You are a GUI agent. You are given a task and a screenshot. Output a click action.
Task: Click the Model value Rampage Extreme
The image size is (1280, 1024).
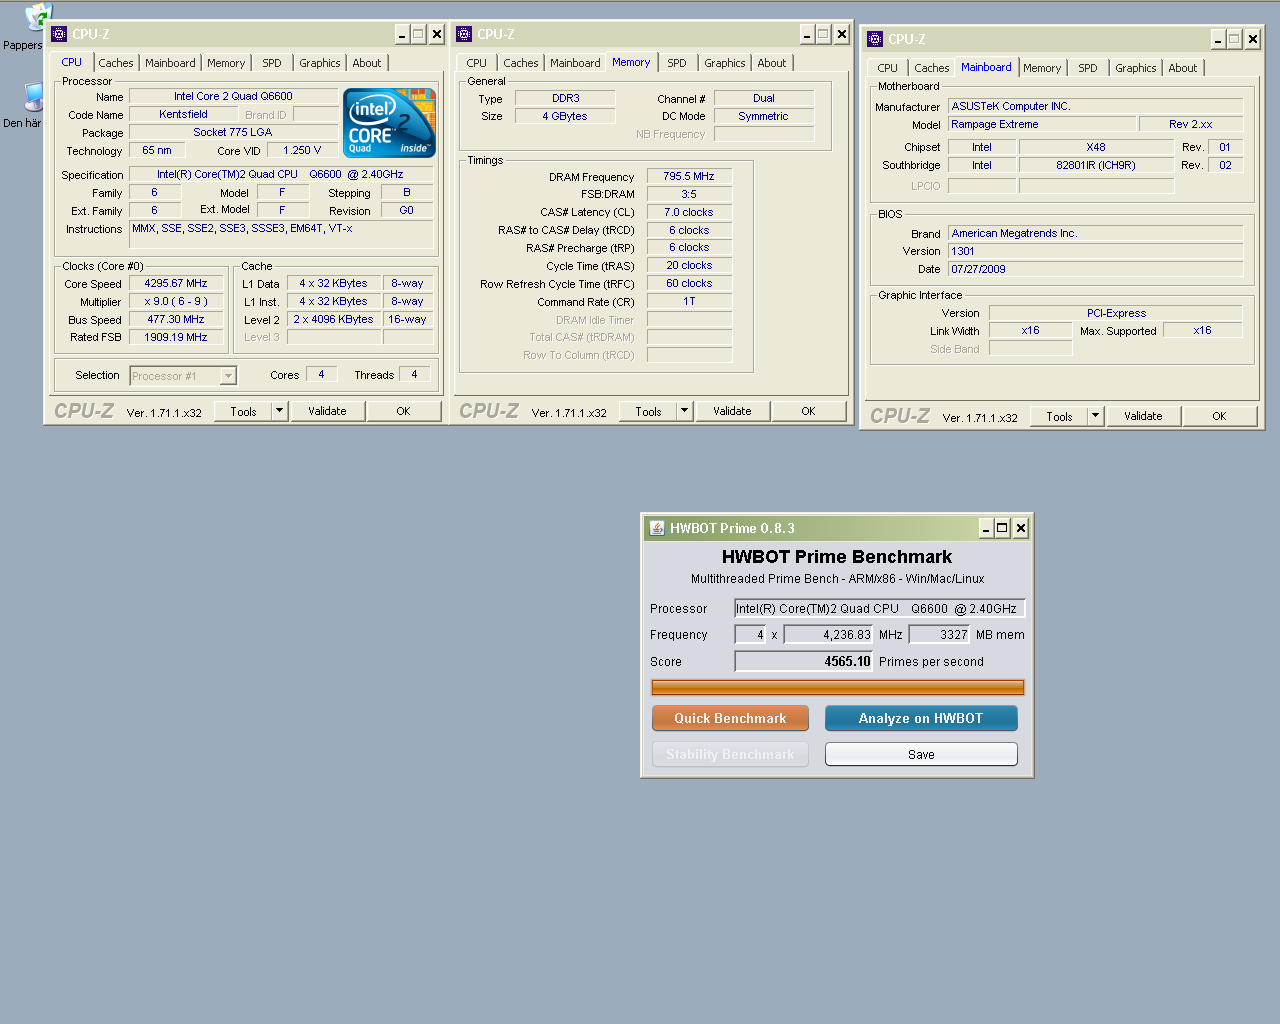[x=1042, y=124]
